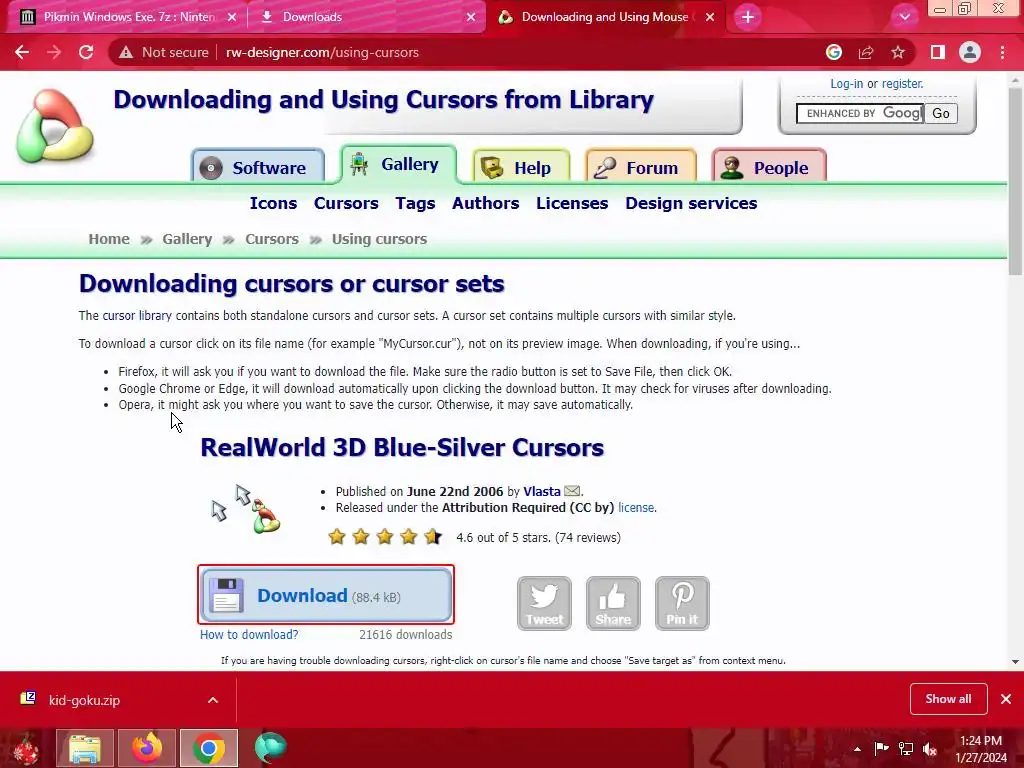This screenshot has width=1024, height=768.
Task: Go to Cursors submenu
Action: point(346,203)
